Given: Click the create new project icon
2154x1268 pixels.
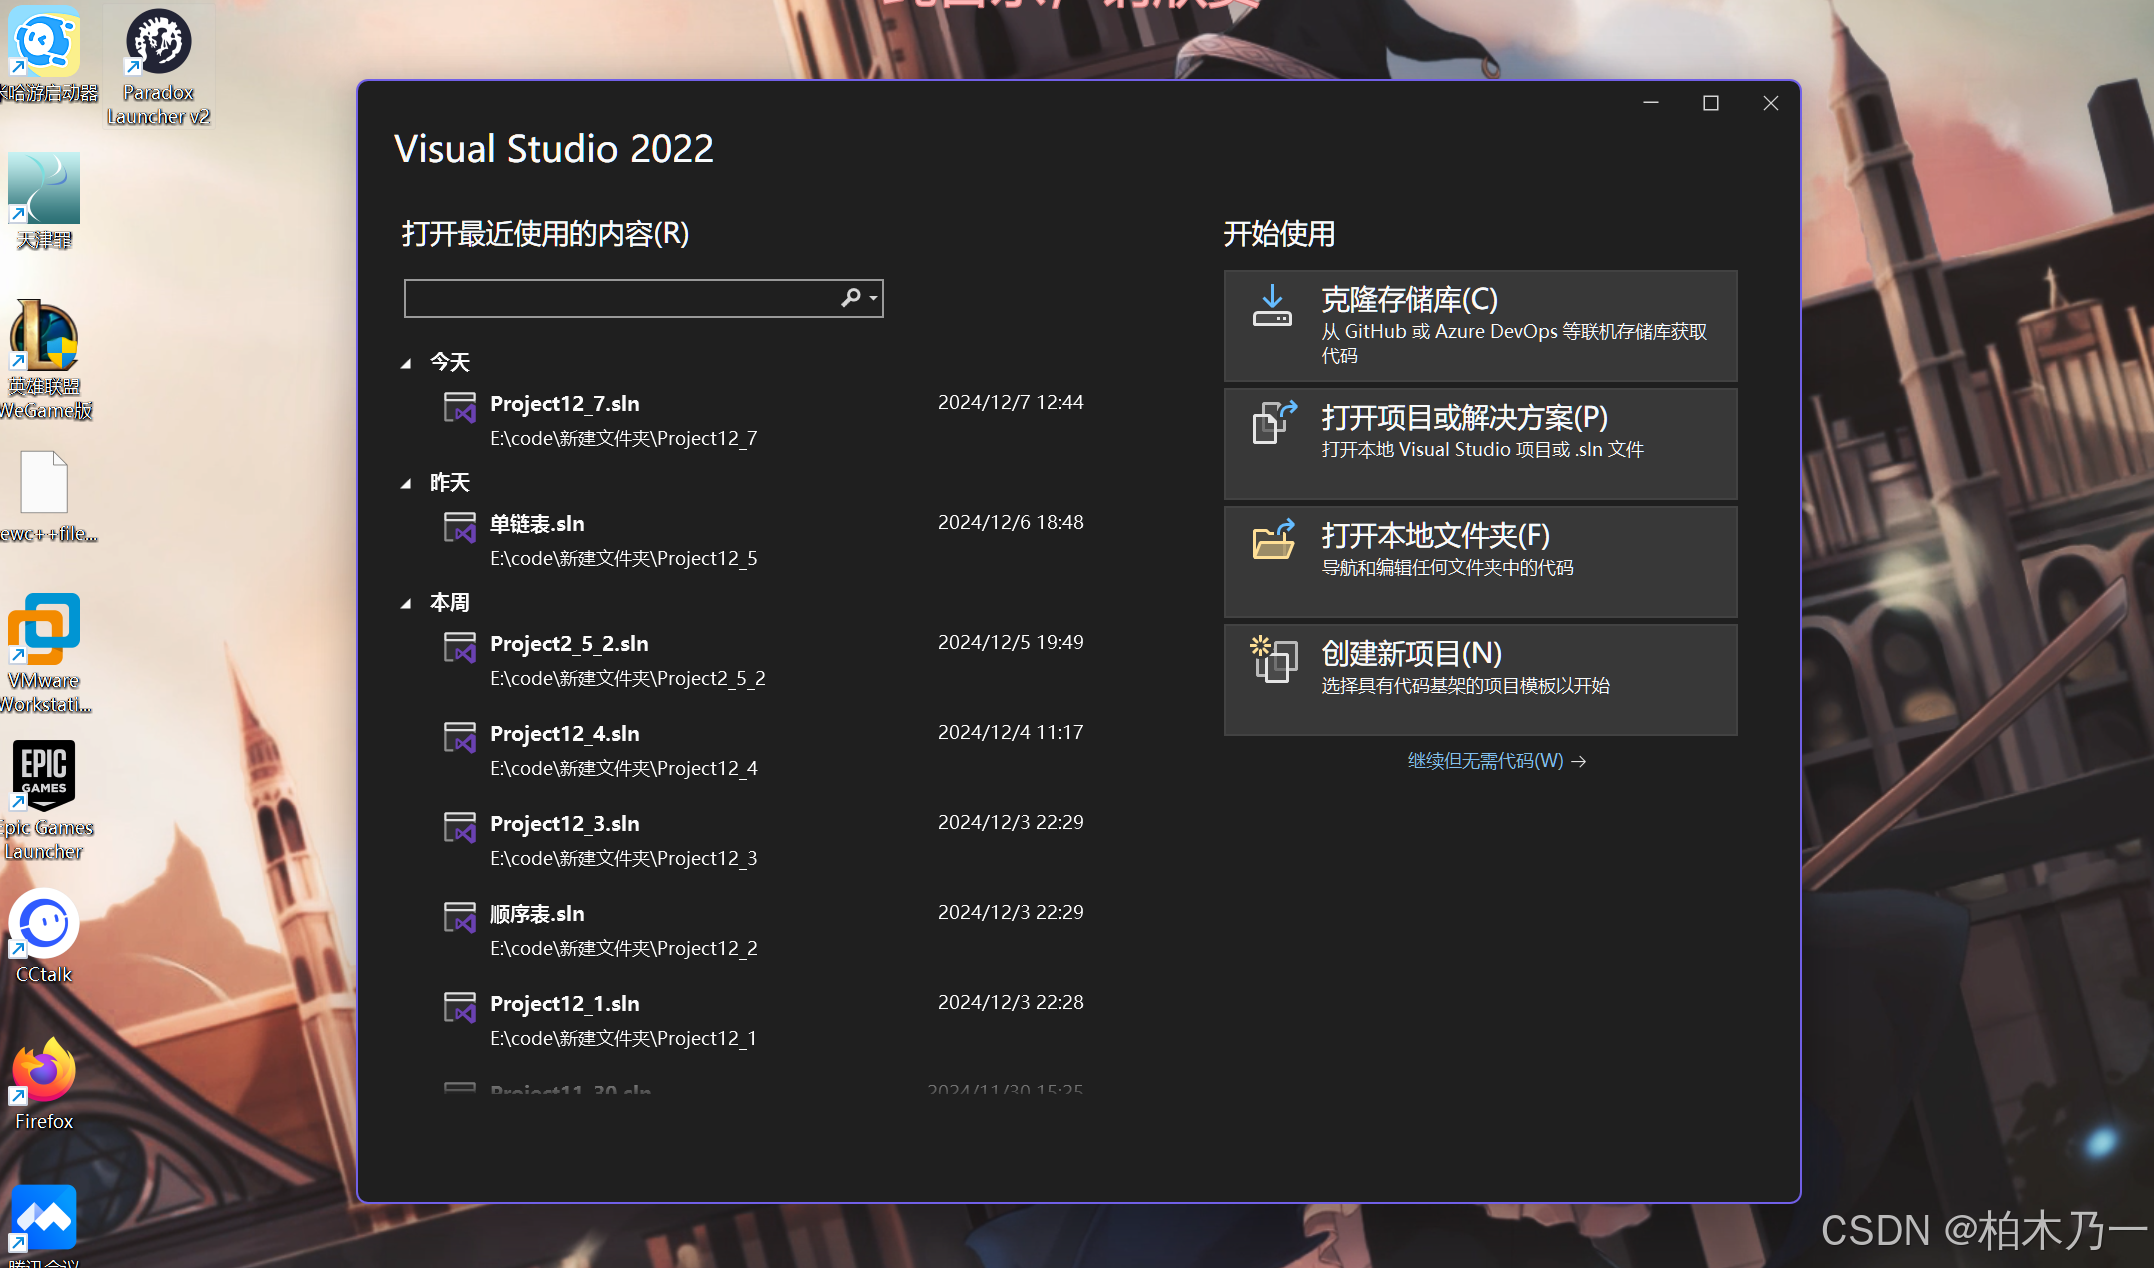Looking at the screenshot, I should click(x=1273, y=659).
